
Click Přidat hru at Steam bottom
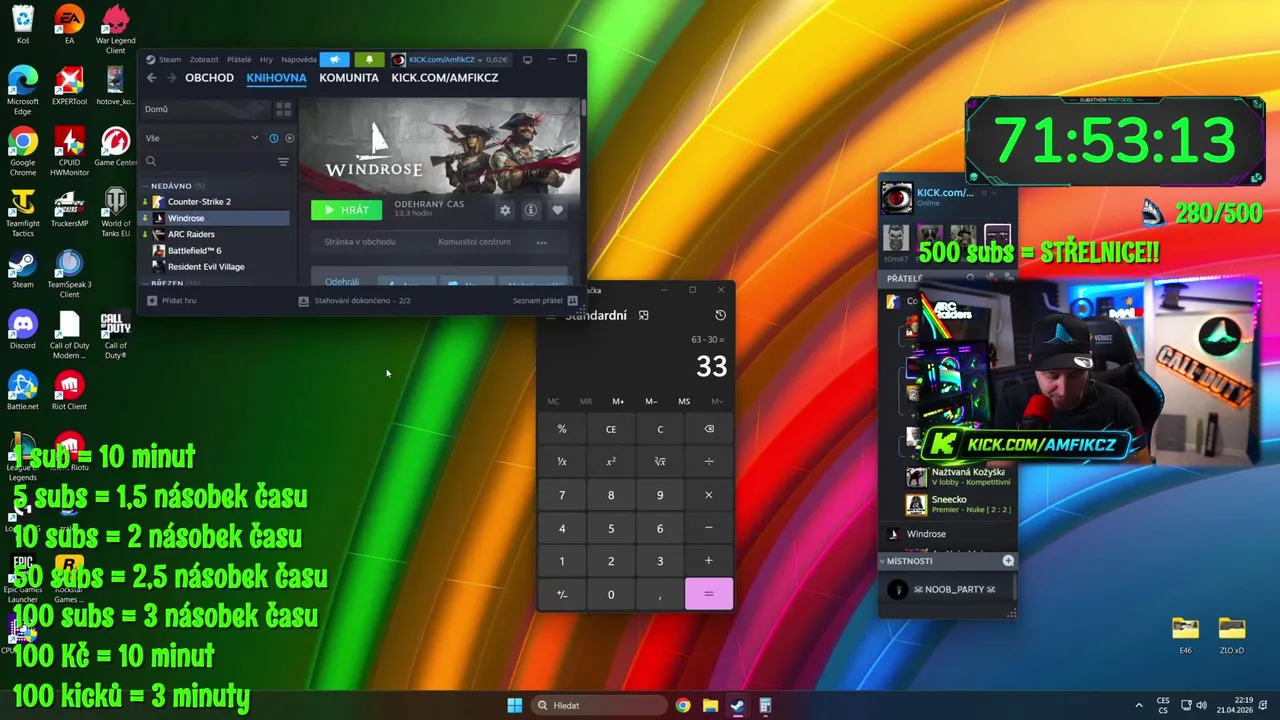tap(172, 300)
